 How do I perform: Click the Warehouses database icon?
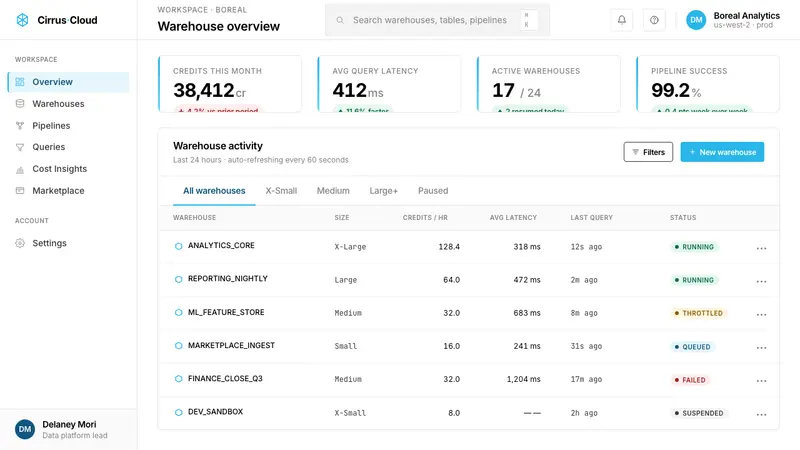coord(20,104)
